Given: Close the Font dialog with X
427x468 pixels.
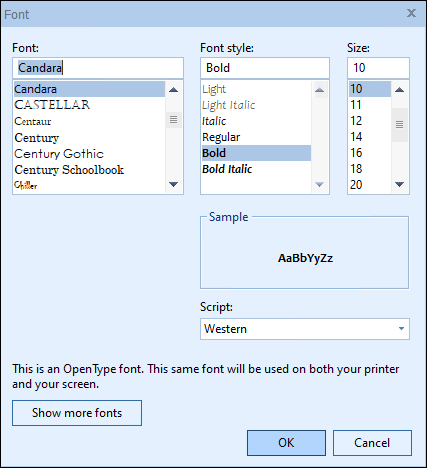Looking at the screenshot, I should [x=411, y=13].
